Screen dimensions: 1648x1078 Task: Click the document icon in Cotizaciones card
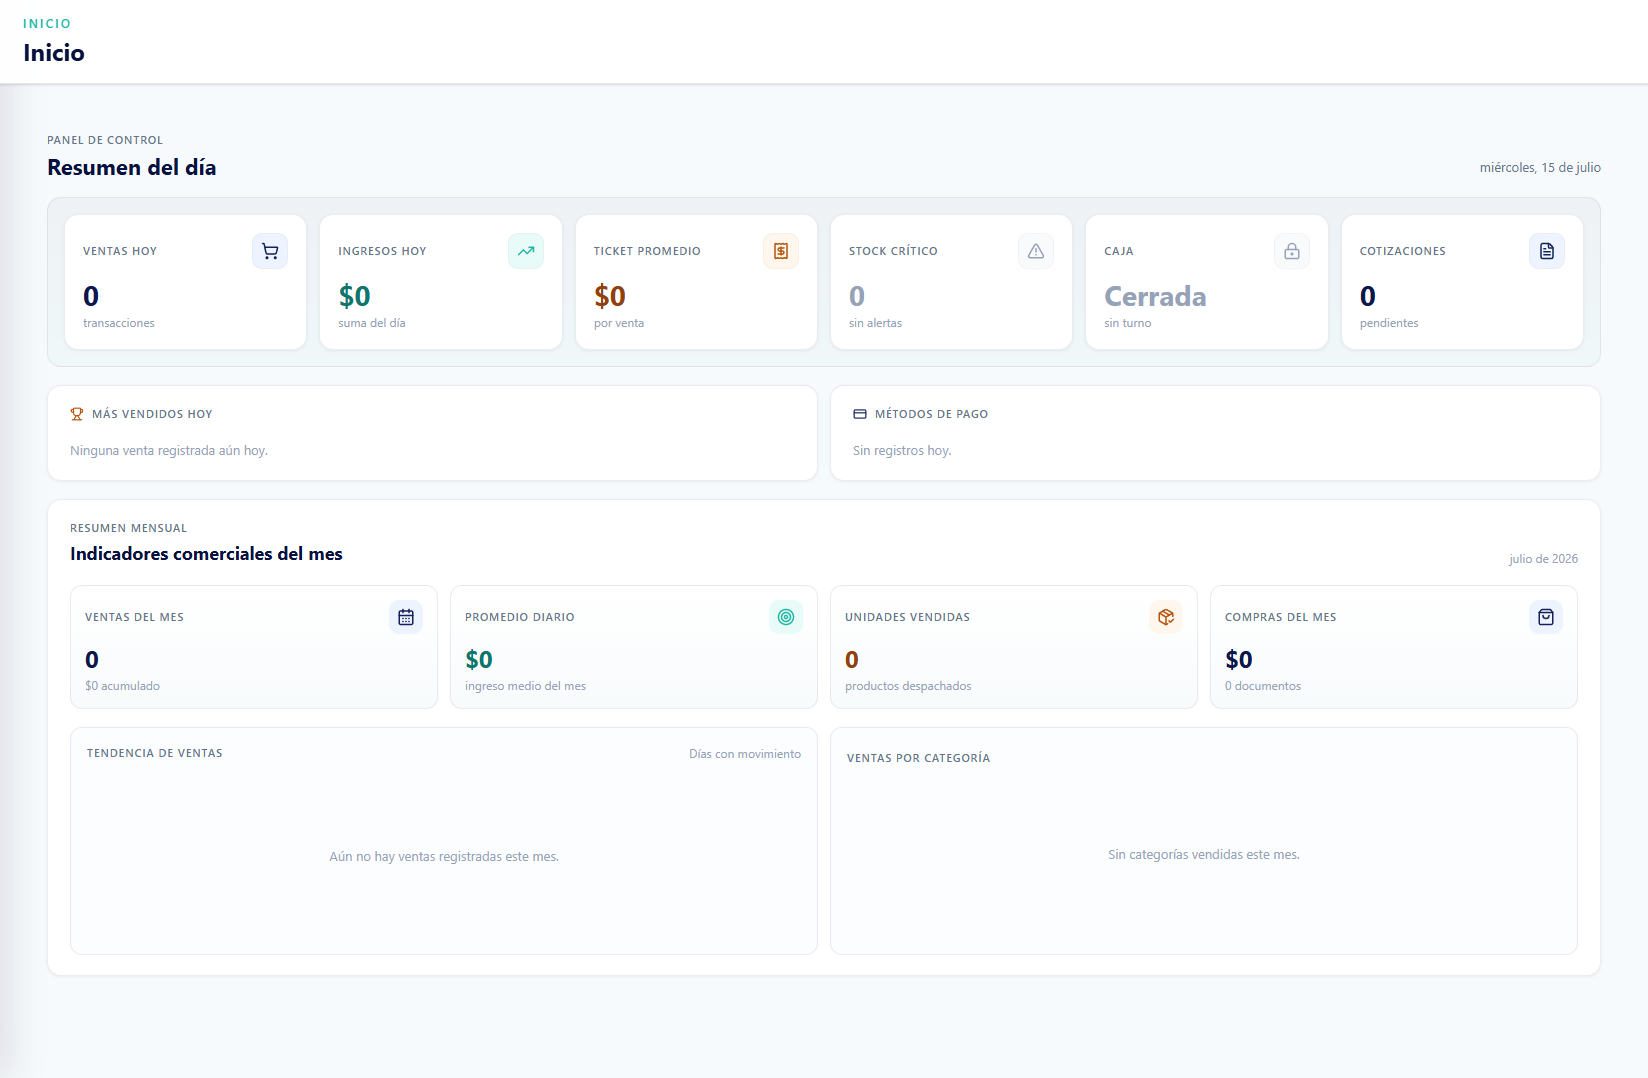1547,251
